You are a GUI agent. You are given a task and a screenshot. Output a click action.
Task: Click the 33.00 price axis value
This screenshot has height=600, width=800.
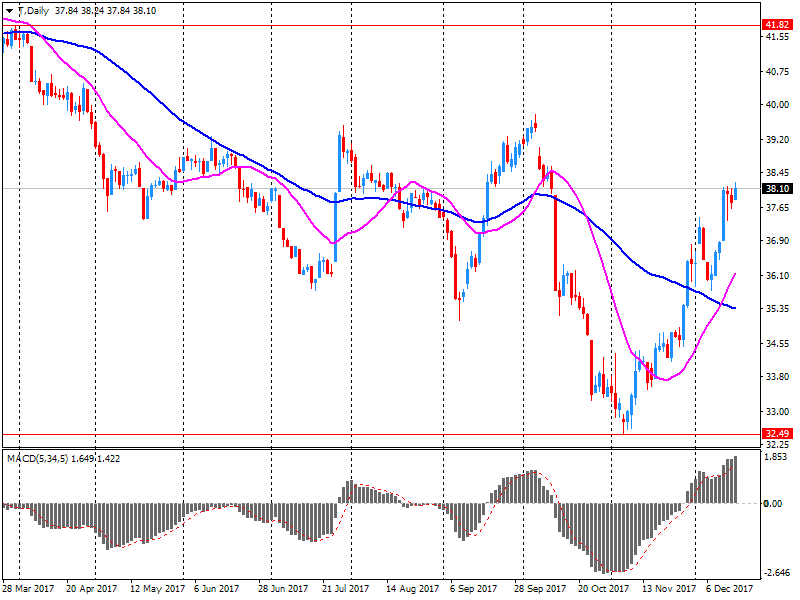[x=777, y=411]
